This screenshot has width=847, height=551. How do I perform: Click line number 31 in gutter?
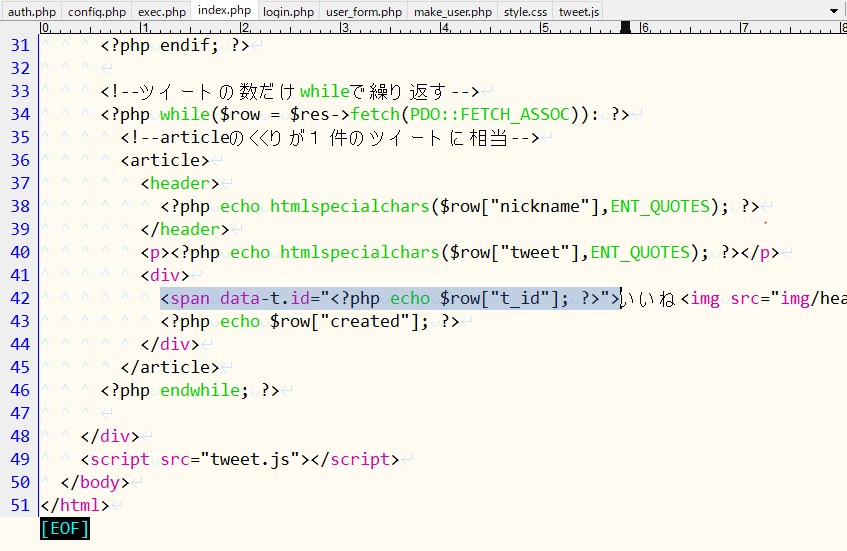point(20,45)
